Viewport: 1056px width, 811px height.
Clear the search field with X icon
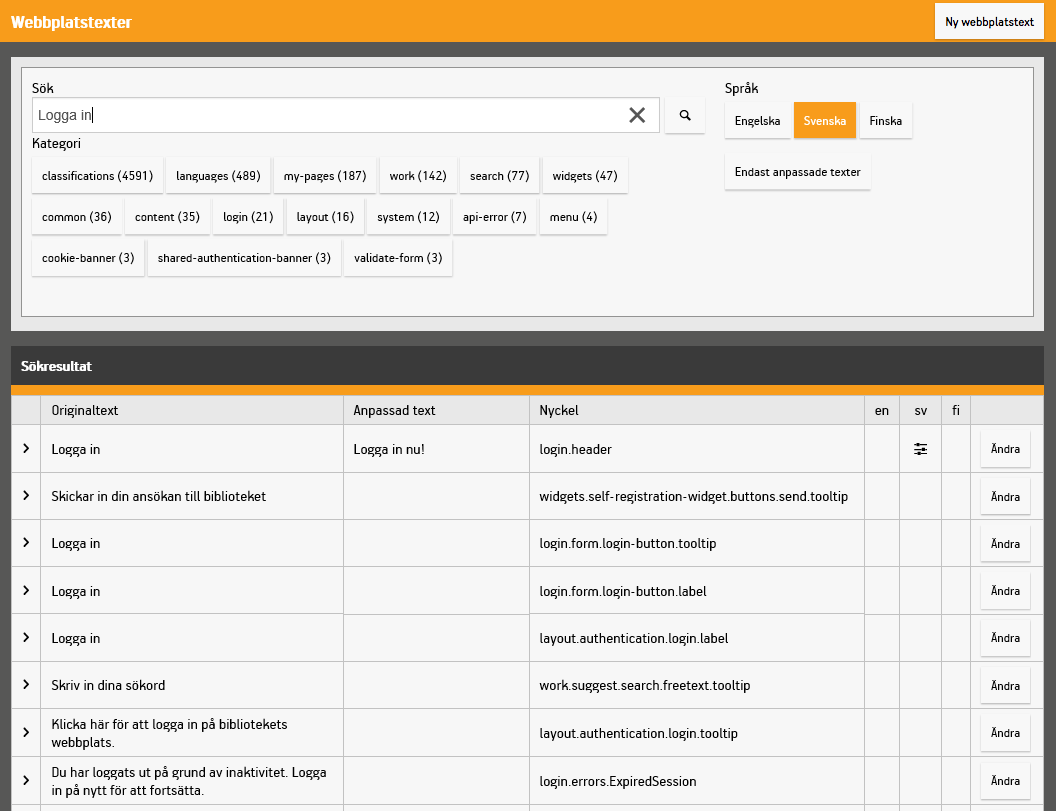point(637,116)
